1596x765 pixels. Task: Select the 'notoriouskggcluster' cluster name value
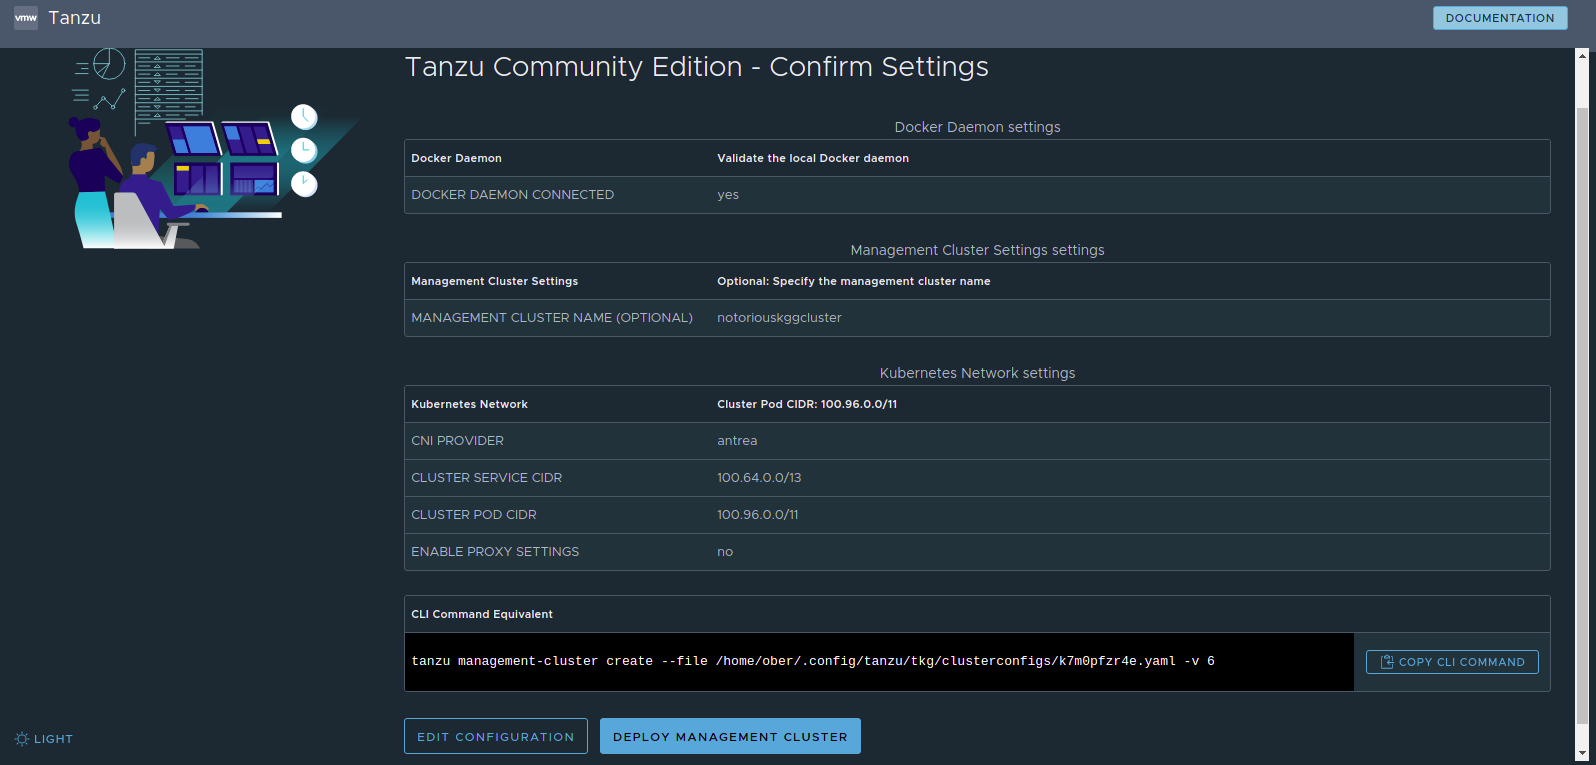(x=779, y=318)
